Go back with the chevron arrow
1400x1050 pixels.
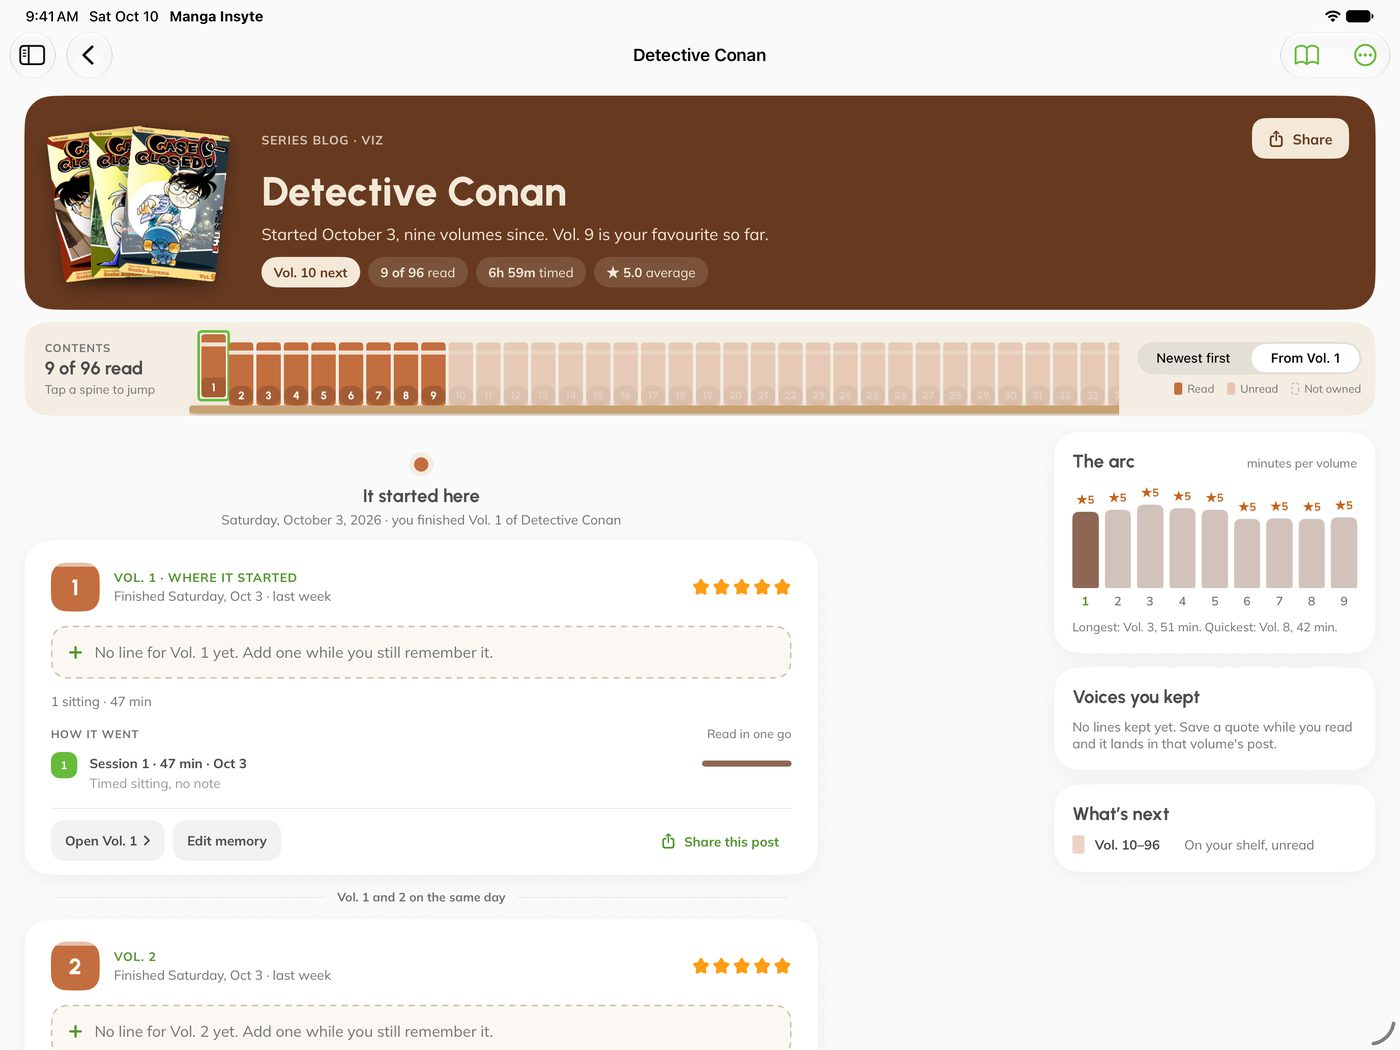89,55
